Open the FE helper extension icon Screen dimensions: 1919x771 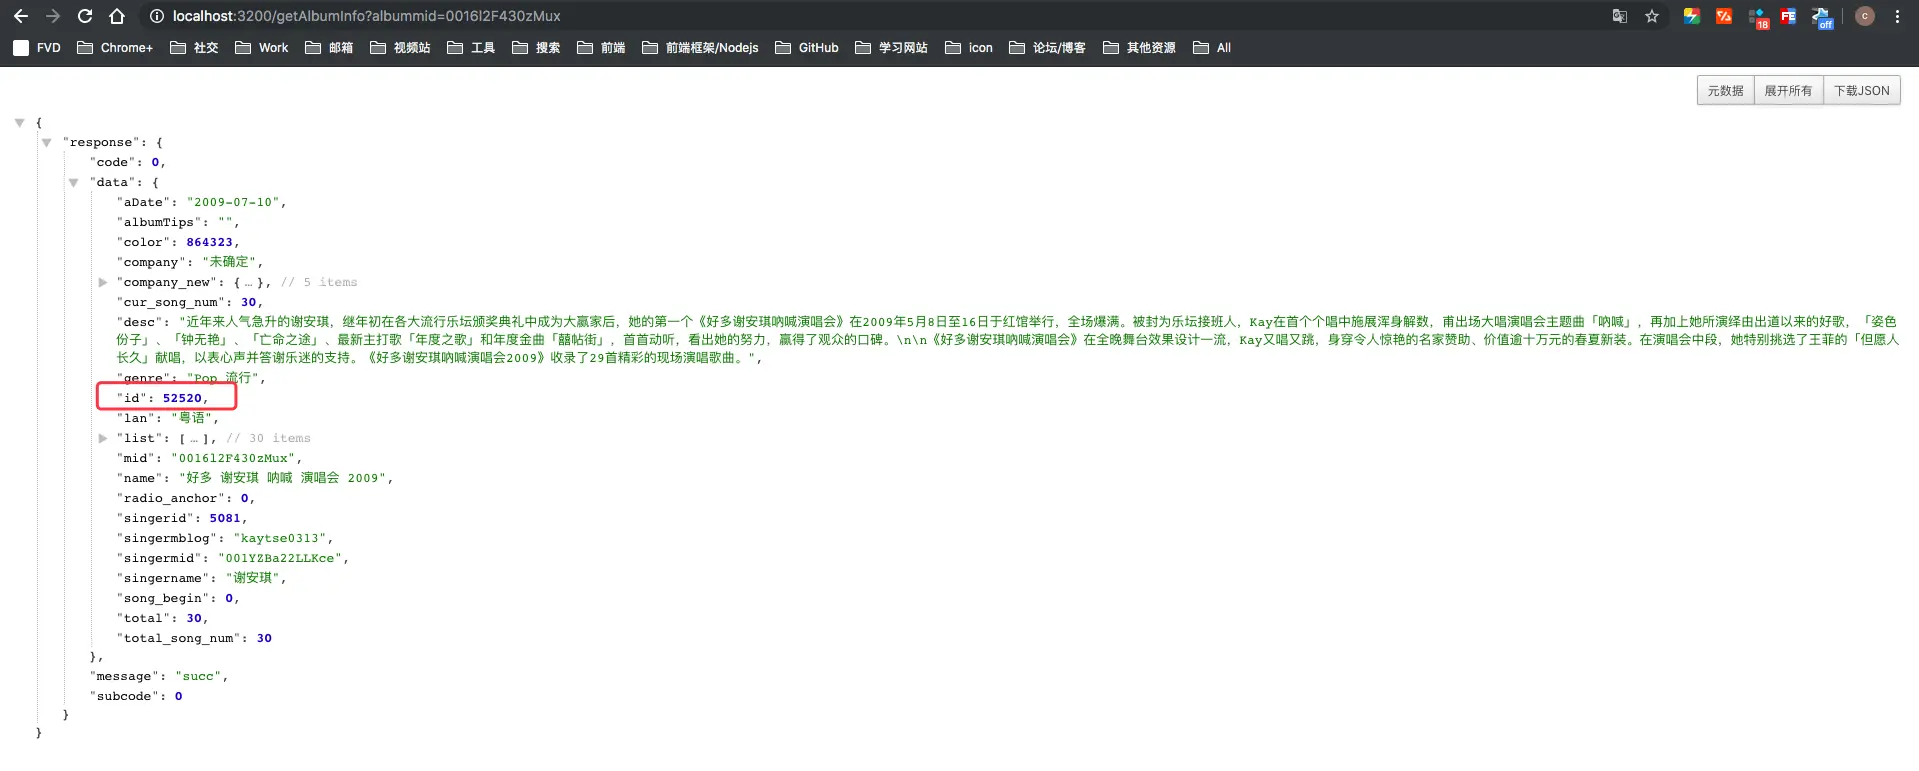pyautogui.click(x=1788, y=16)
